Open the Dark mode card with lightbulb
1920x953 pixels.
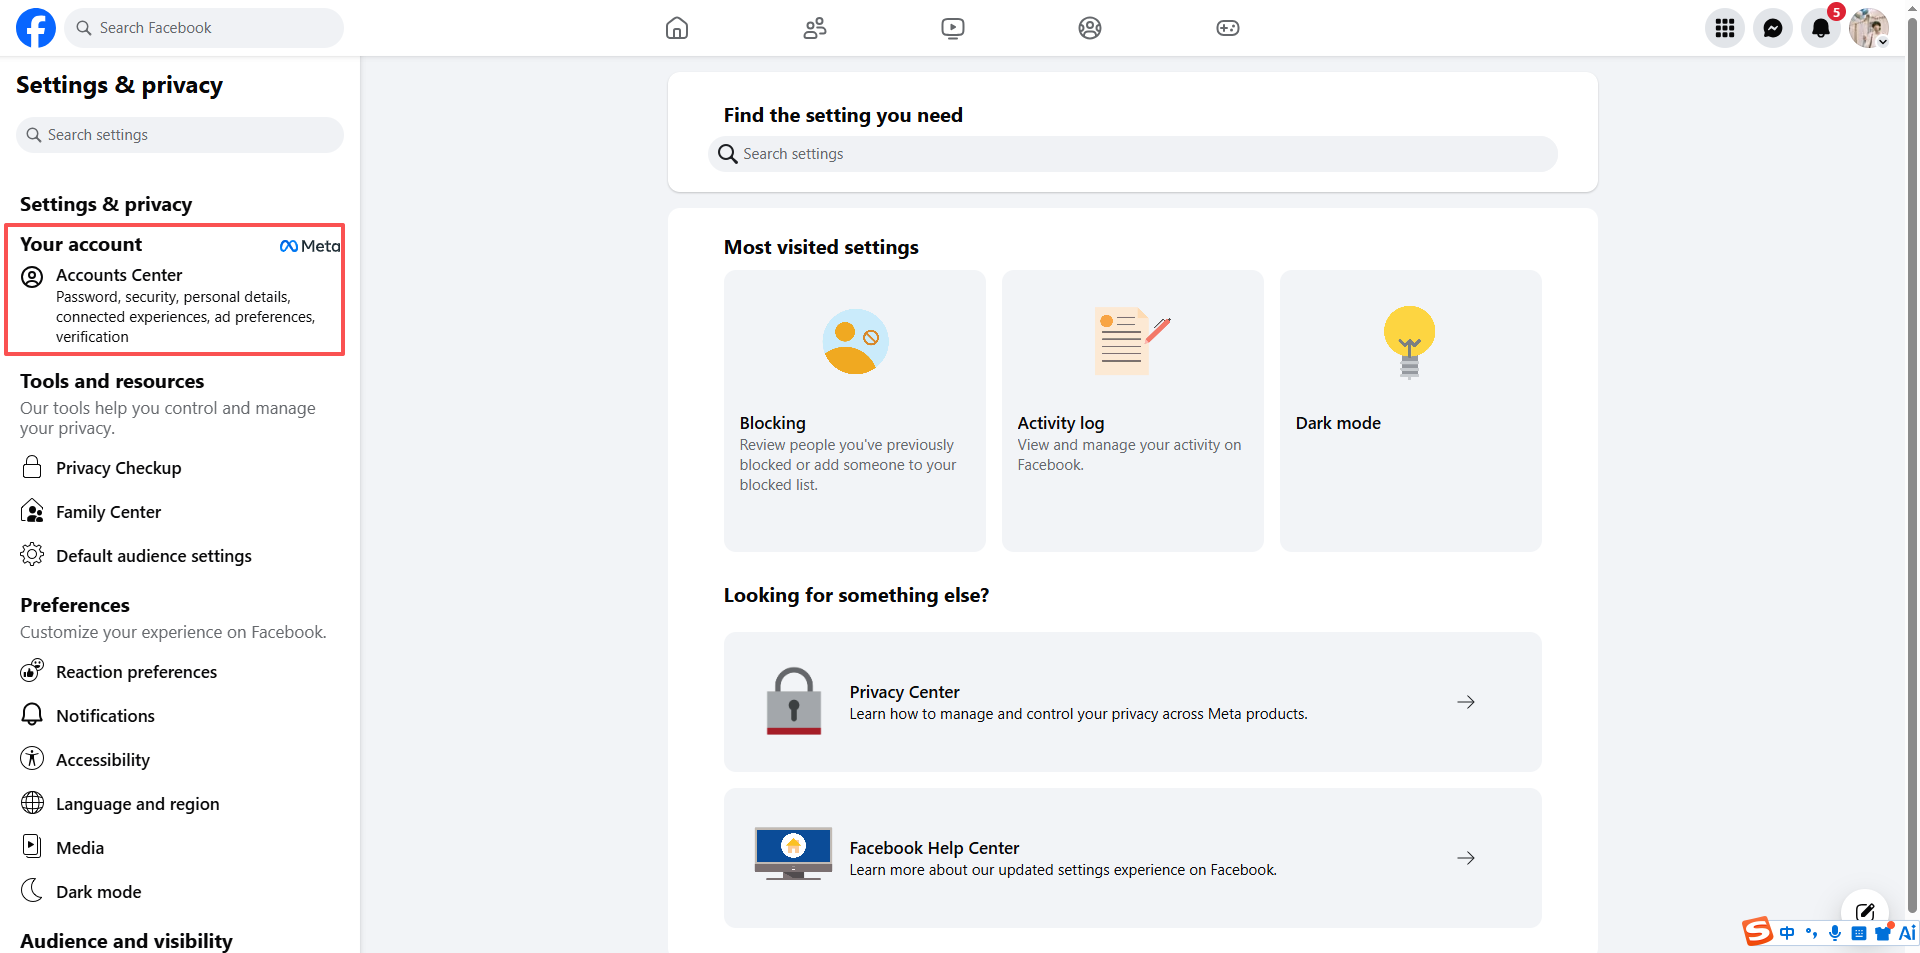pyautogui.click(x=1410, y=411)
